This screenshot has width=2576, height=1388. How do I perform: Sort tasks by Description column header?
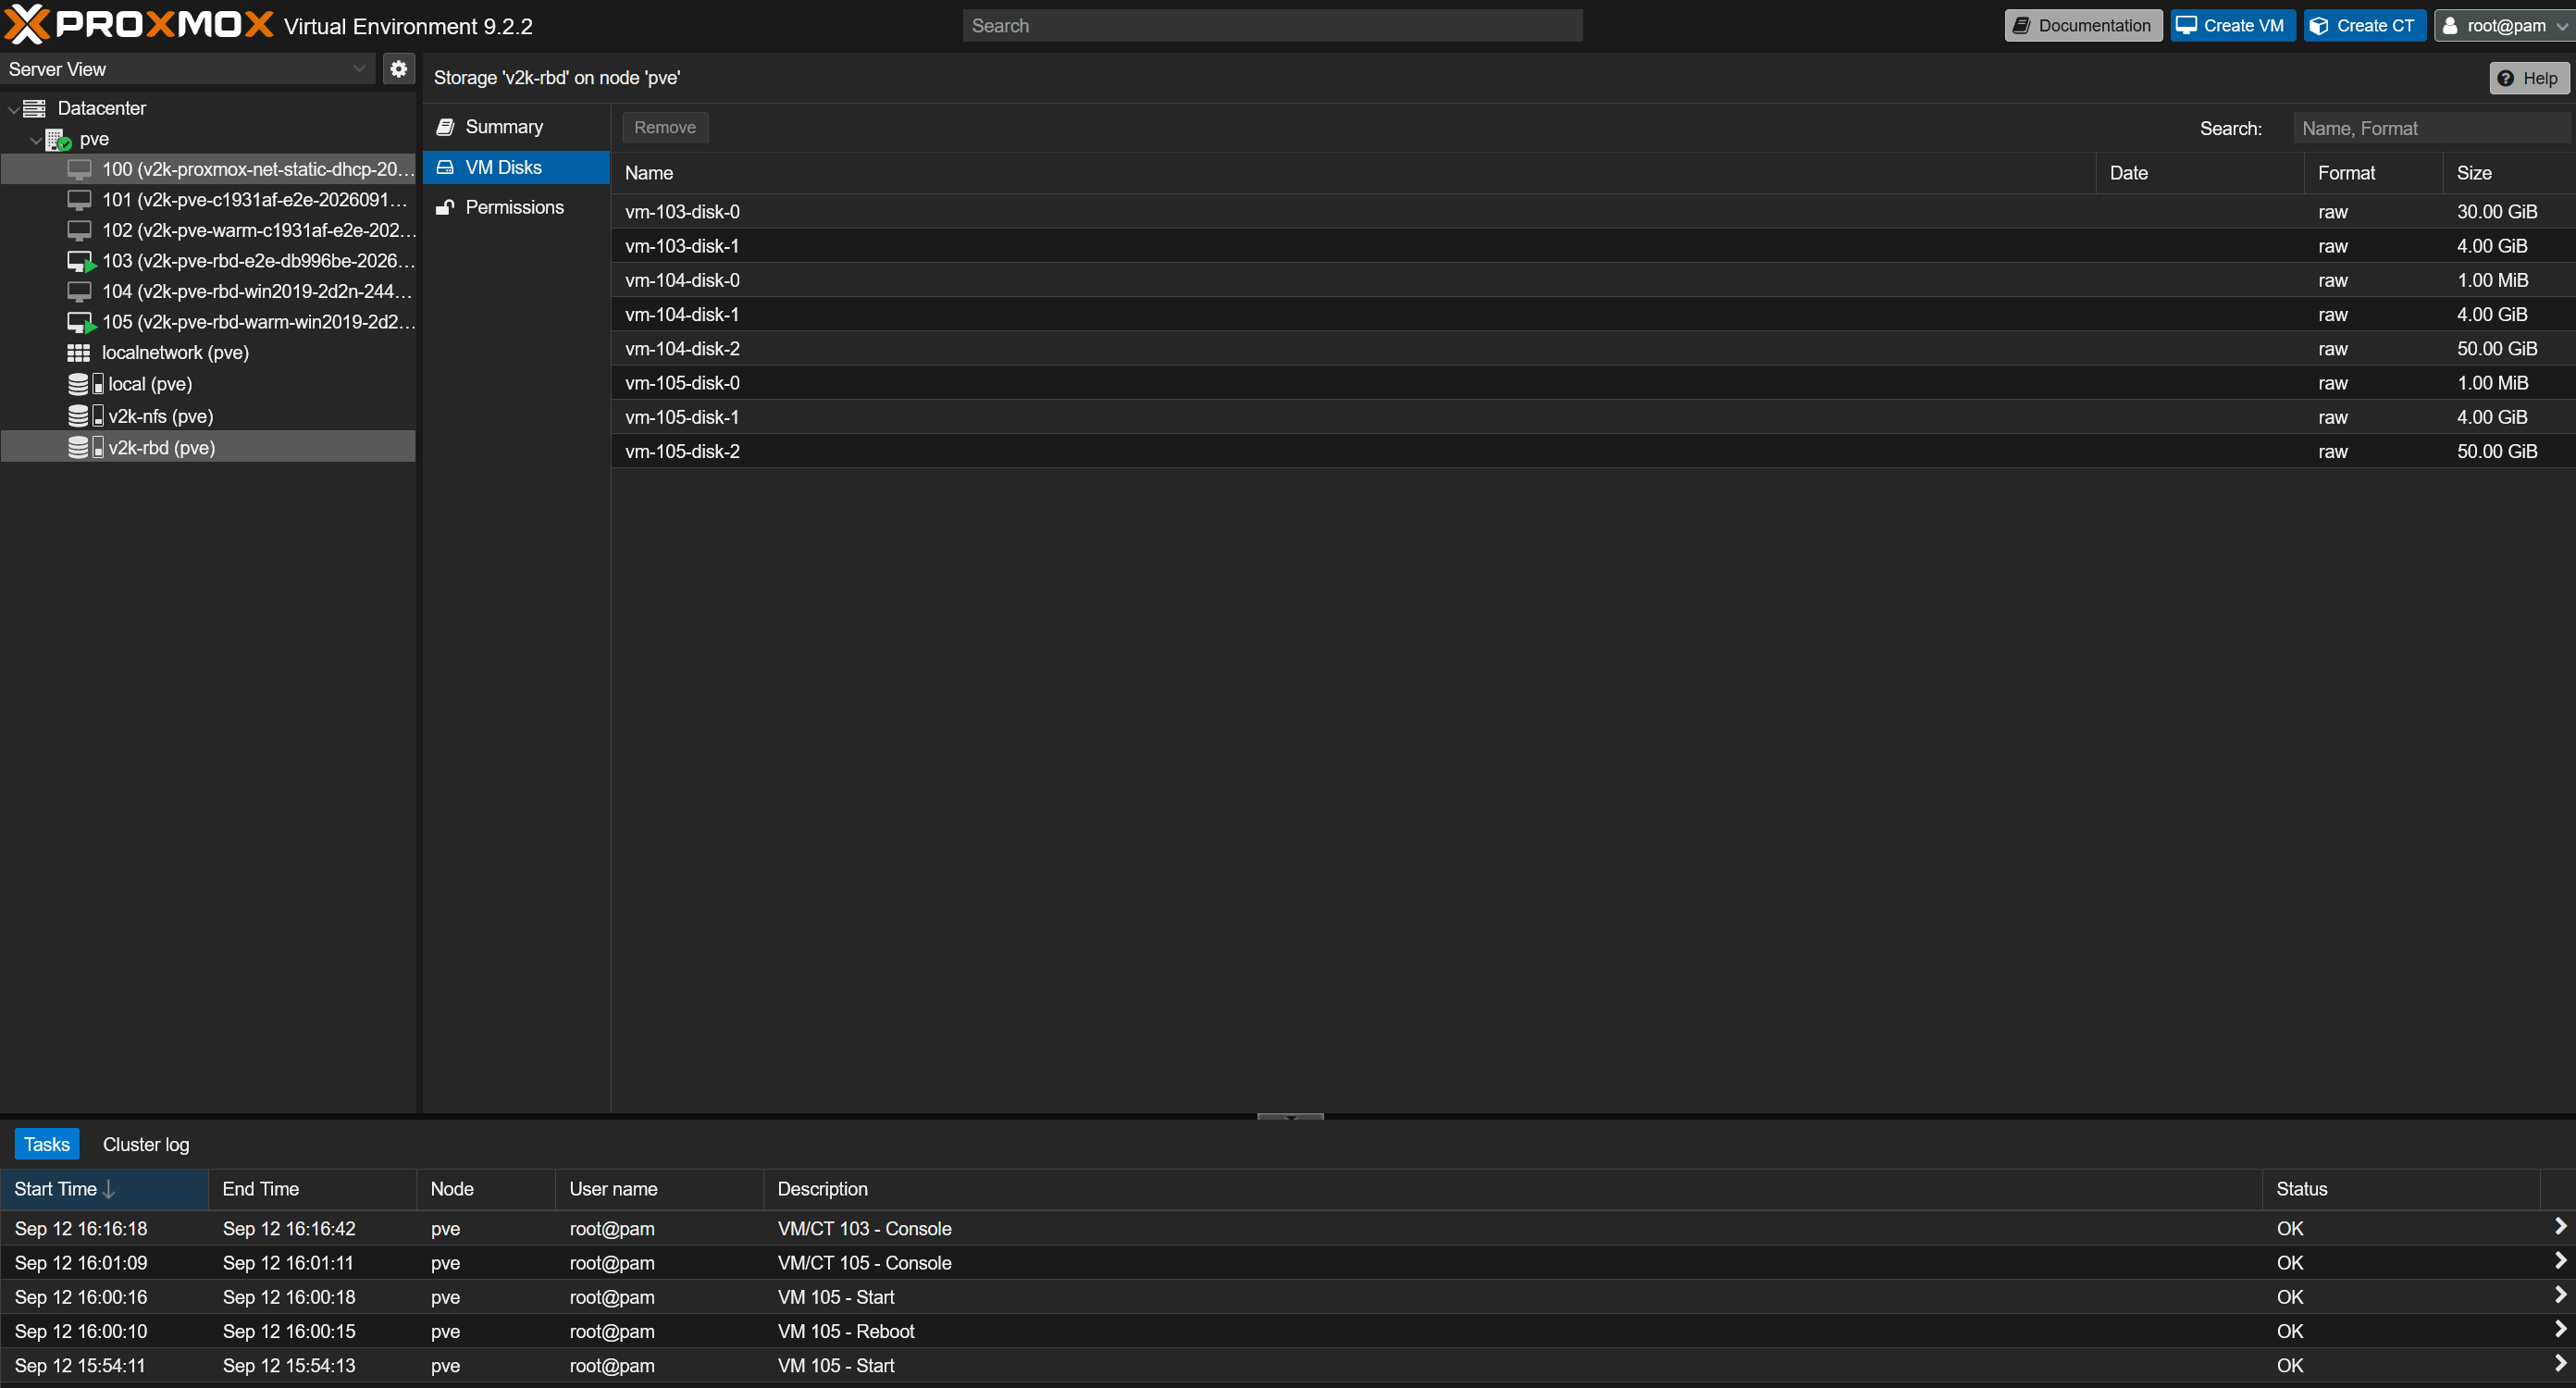[x=1513, y=1189]
